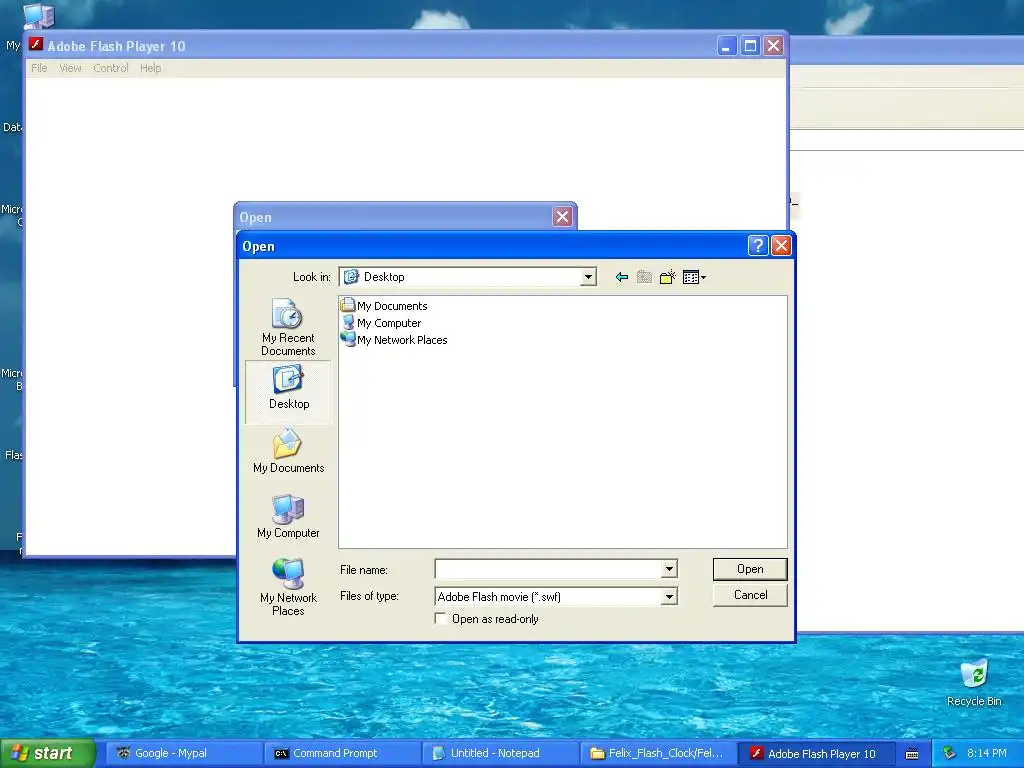1024x768 pixels.
Task: Click inside the File name field
Action: (548, 569)
